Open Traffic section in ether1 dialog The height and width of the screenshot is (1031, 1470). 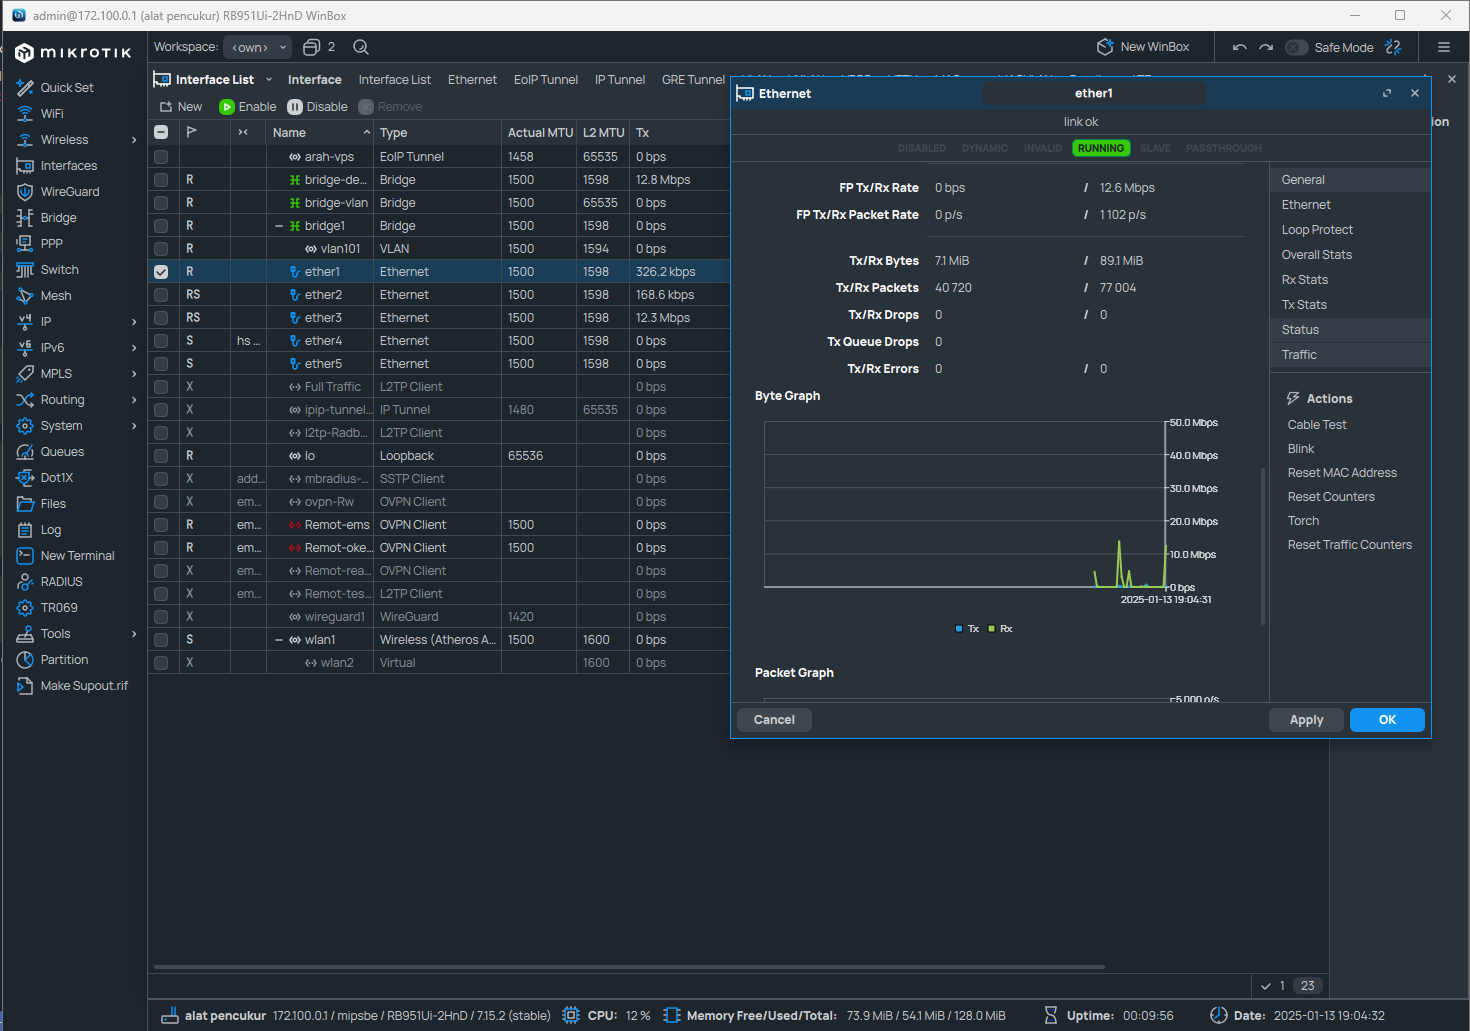tap(1350, 355)
